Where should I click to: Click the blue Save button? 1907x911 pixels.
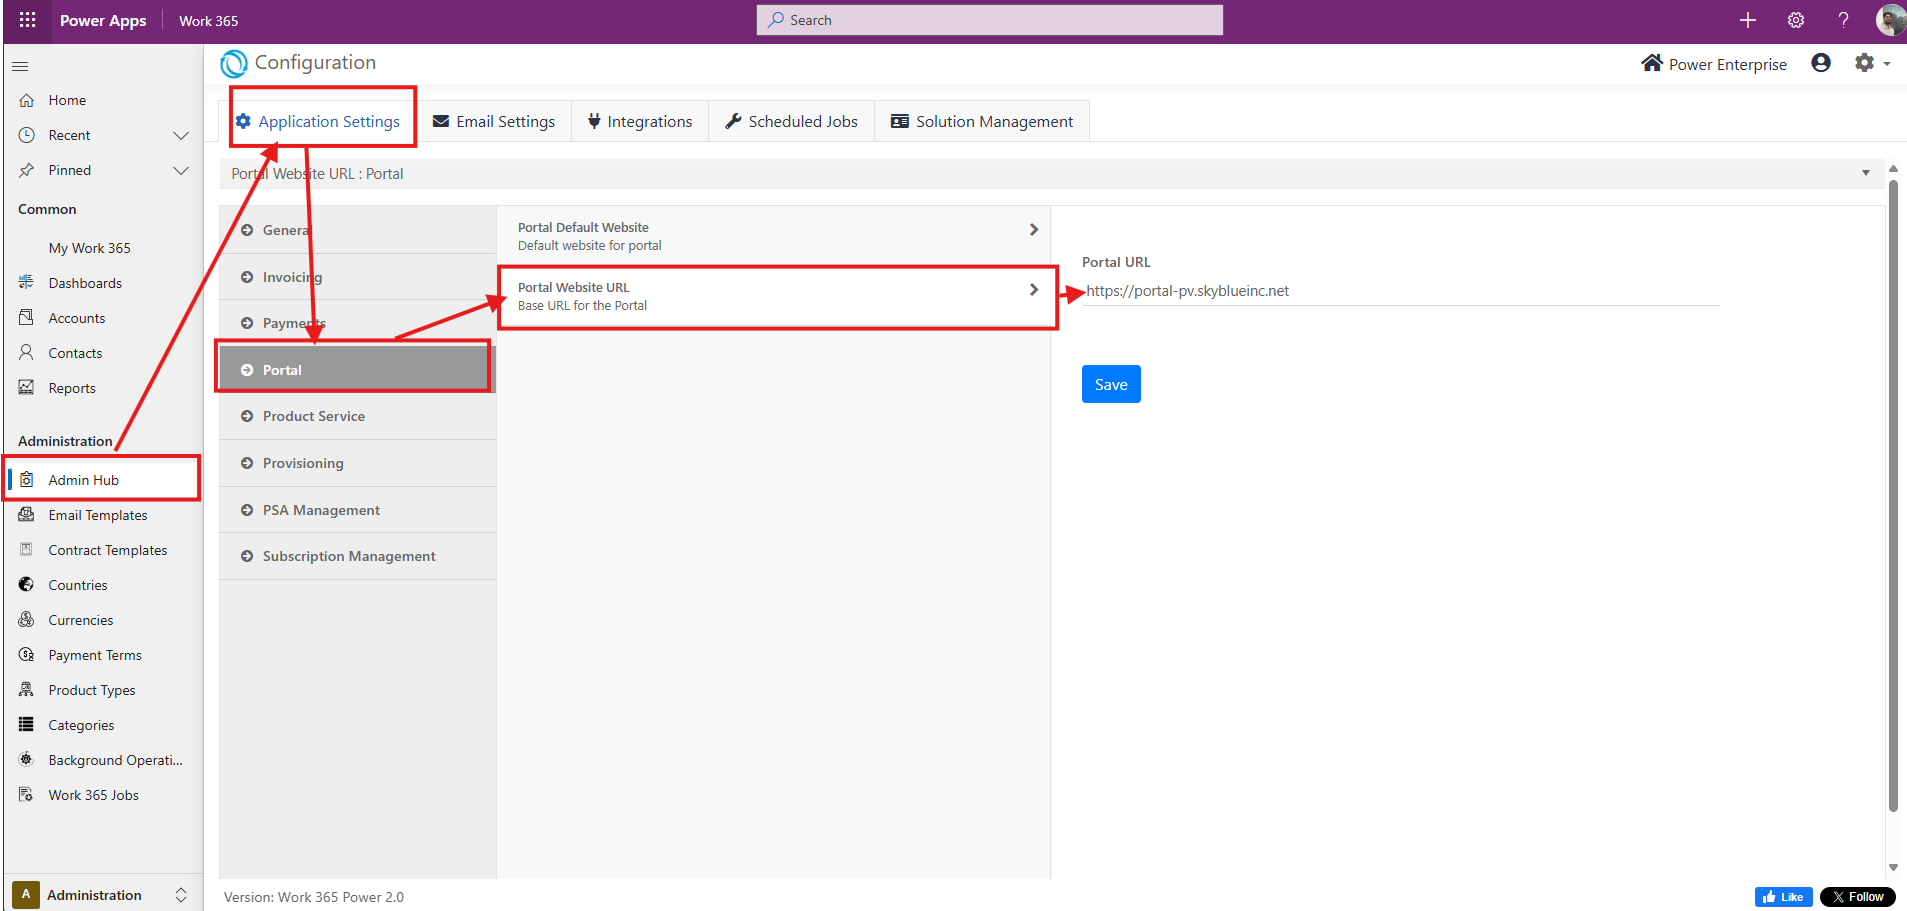(1111, 384)
